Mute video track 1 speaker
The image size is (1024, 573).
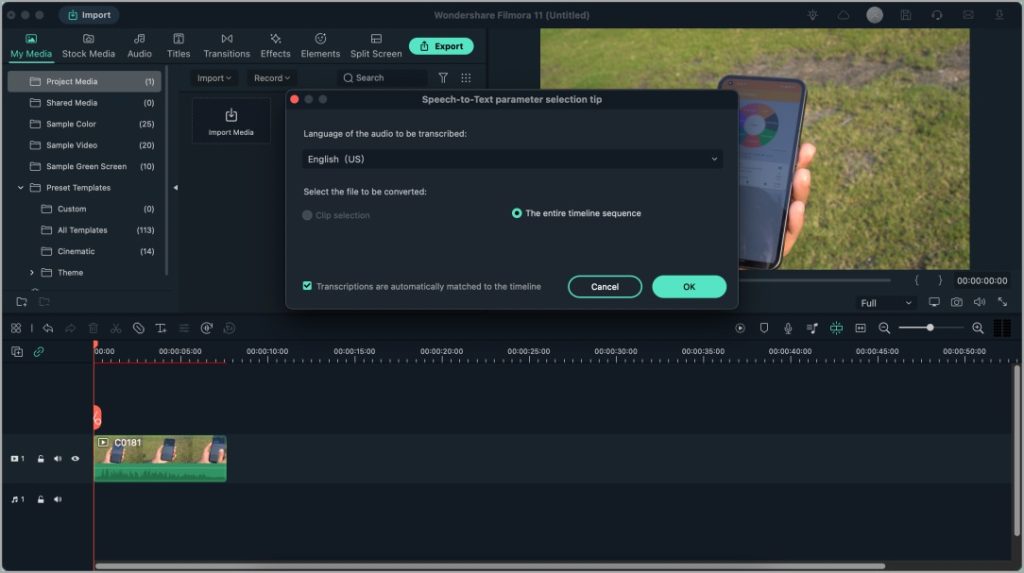(x=57, y=459)
